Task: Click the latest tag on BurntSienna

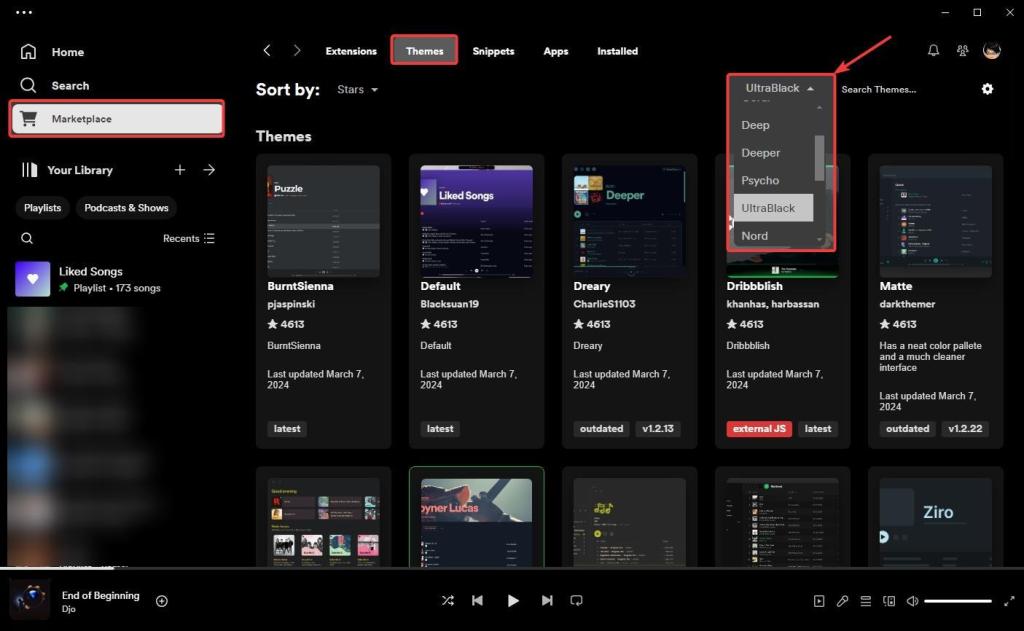Action: (x=287, y=429)
